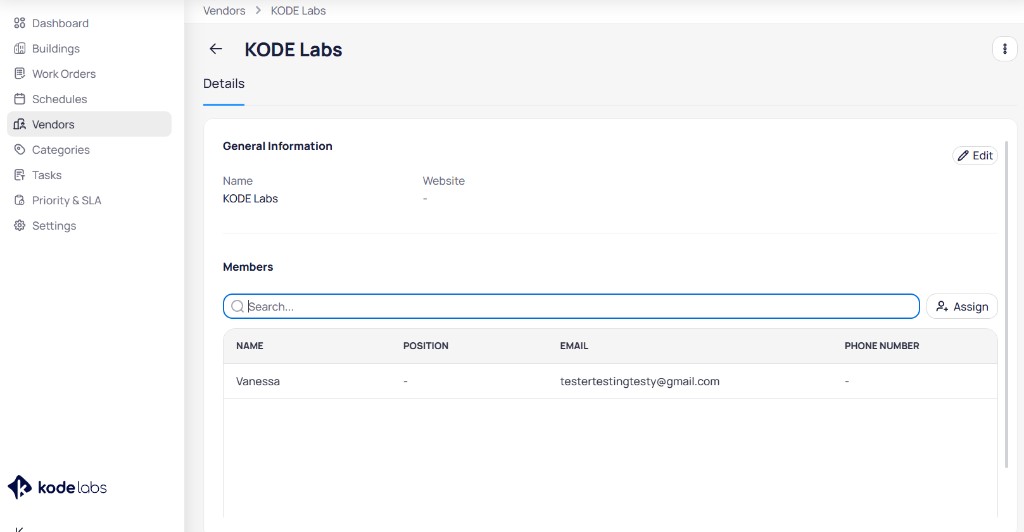Click the Vendors sidebar icon
1024x532 pixels.
(20, 124)
